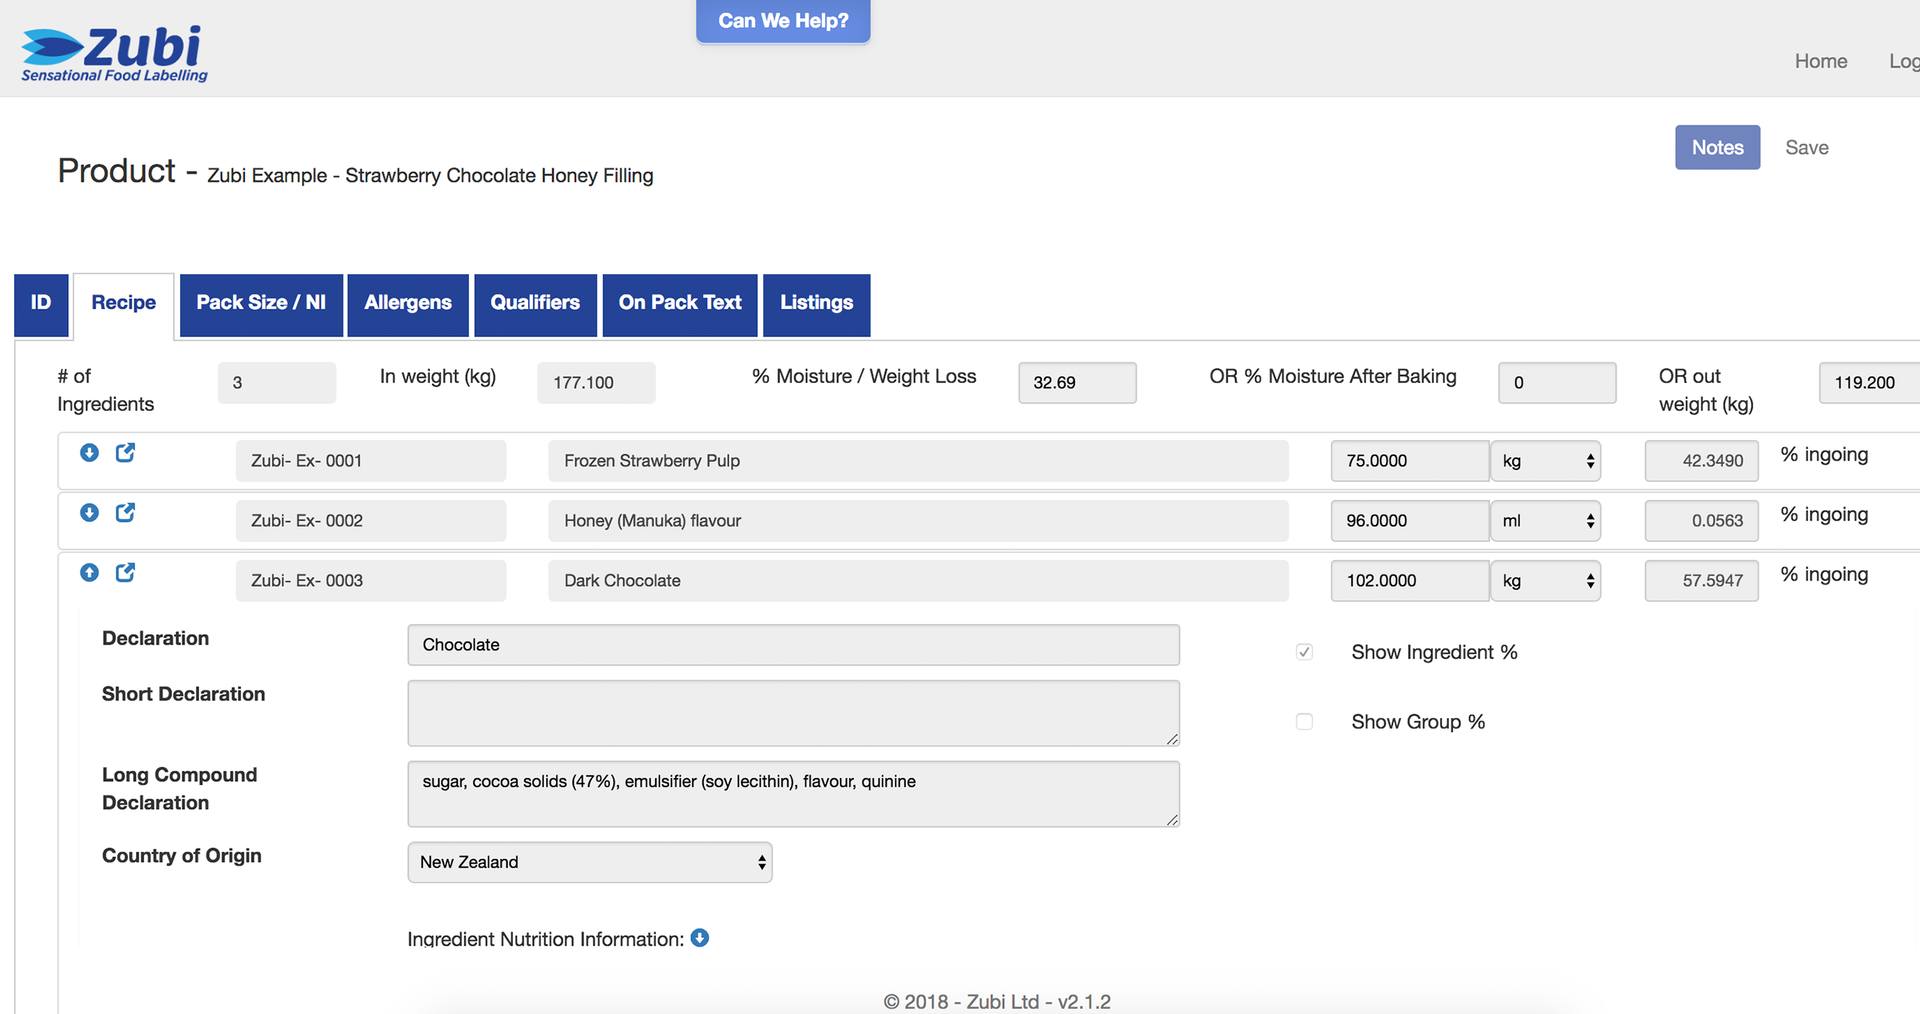This screenshot has width=1920, height=1014.
Task: Expand Ingredient Nutrition Information arrow icon
Action: [x=700, y=938]
